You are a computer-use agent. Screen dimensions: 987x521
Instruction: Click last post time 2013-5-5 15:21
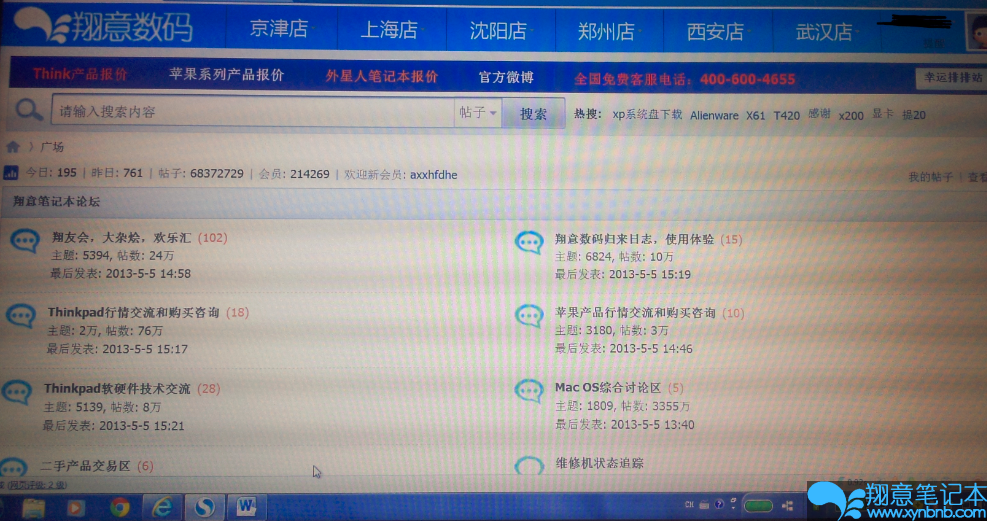pyautogui.click(x=142, y=426)
